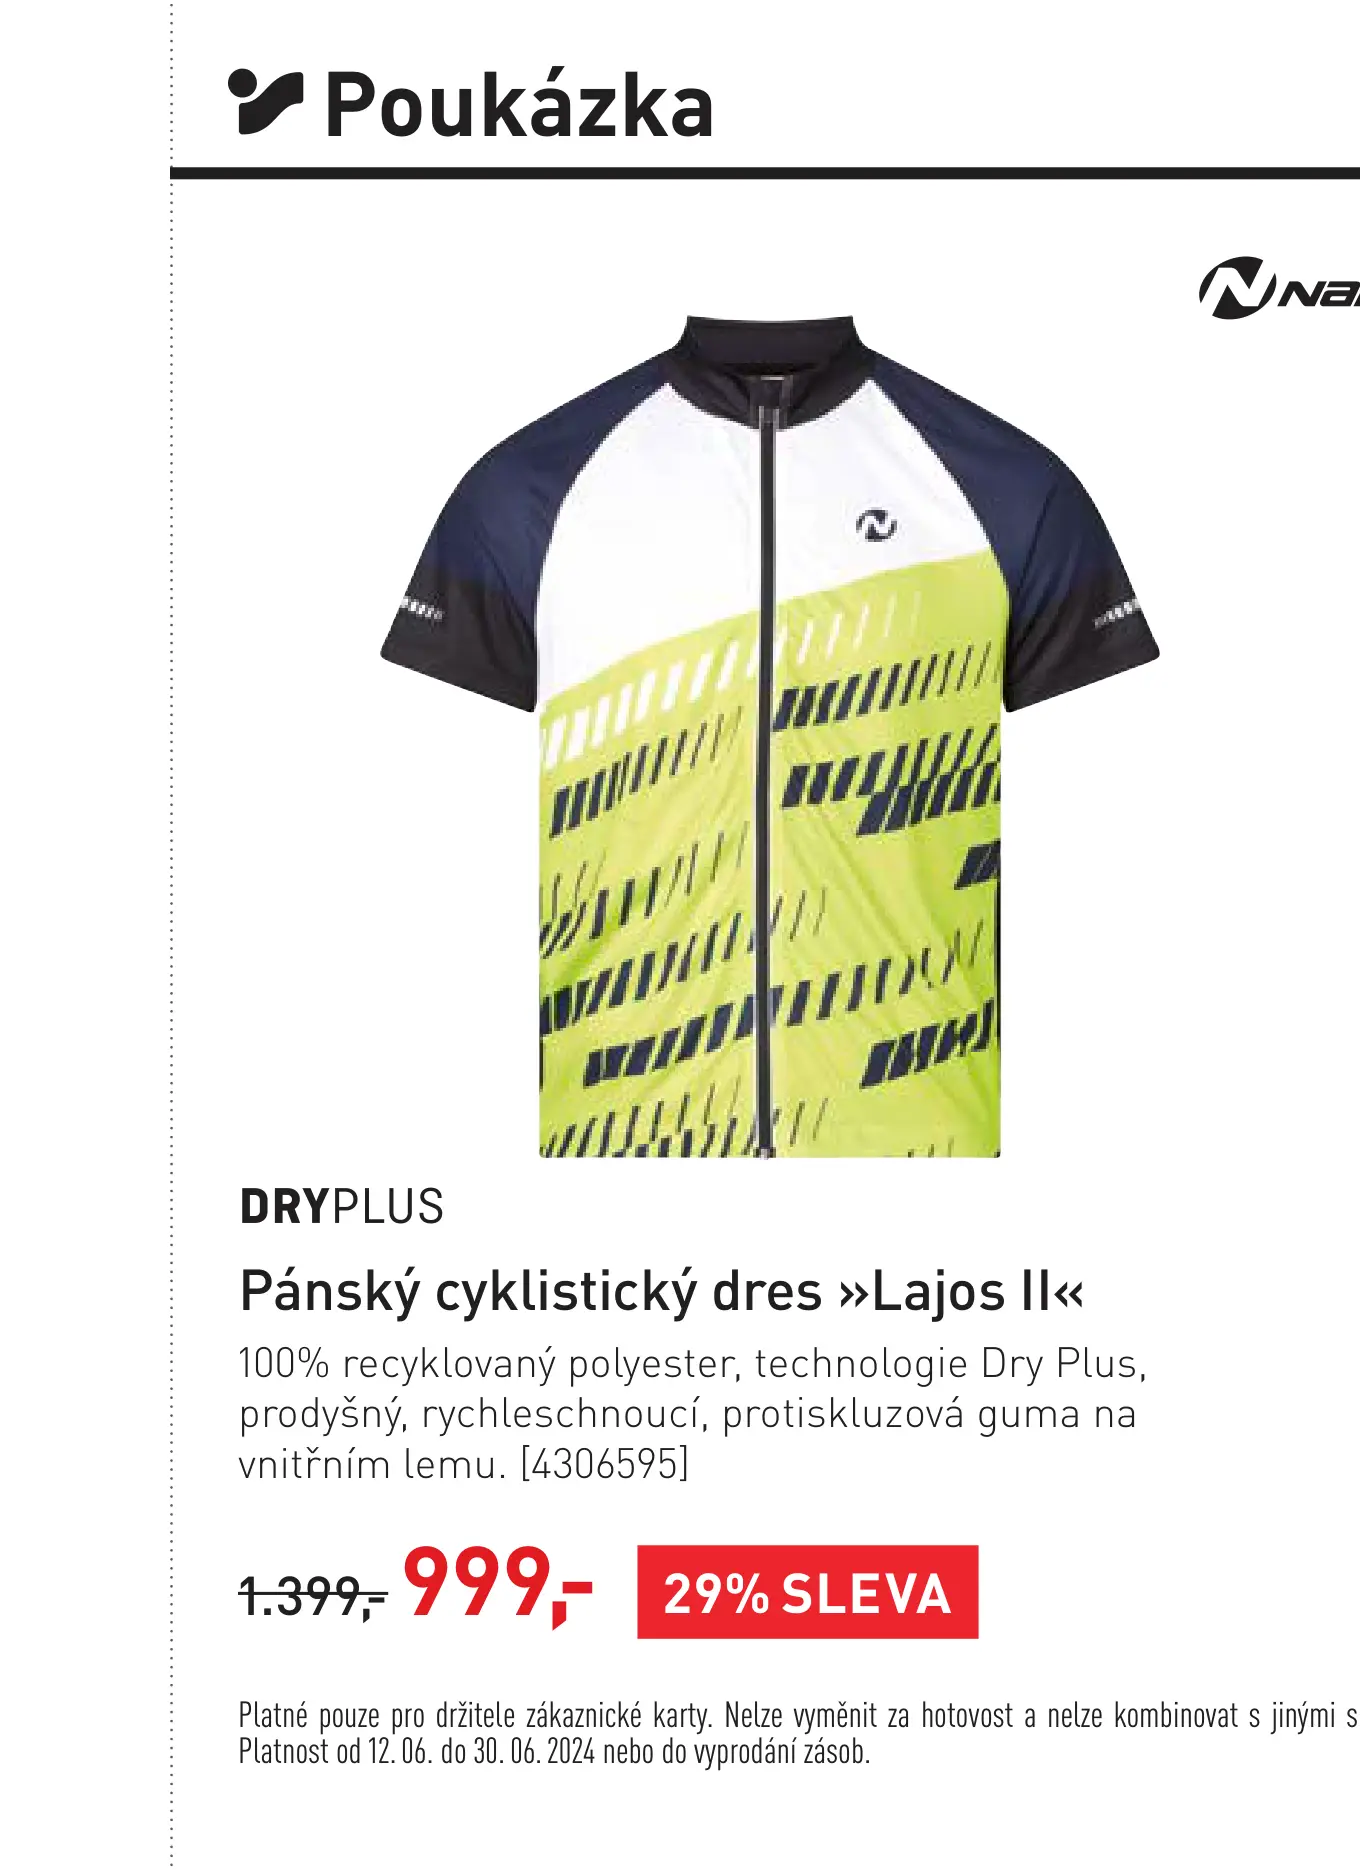Screen dimensions: 1360x1870
Task: Click the crossed-out 1.399,- original price
Action: [312, 1596]
